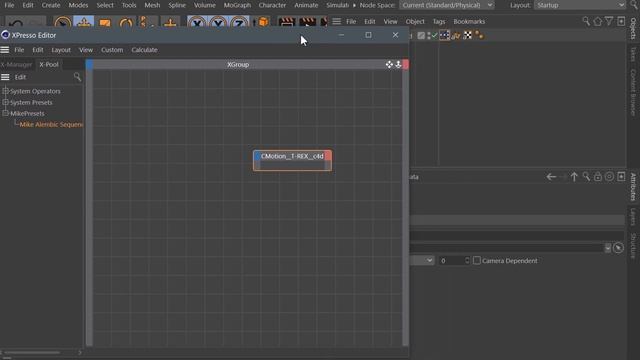640x360 pixels.
Task: Select the Mike Alembic Sequence preset
Action: [x=51, y=124]
